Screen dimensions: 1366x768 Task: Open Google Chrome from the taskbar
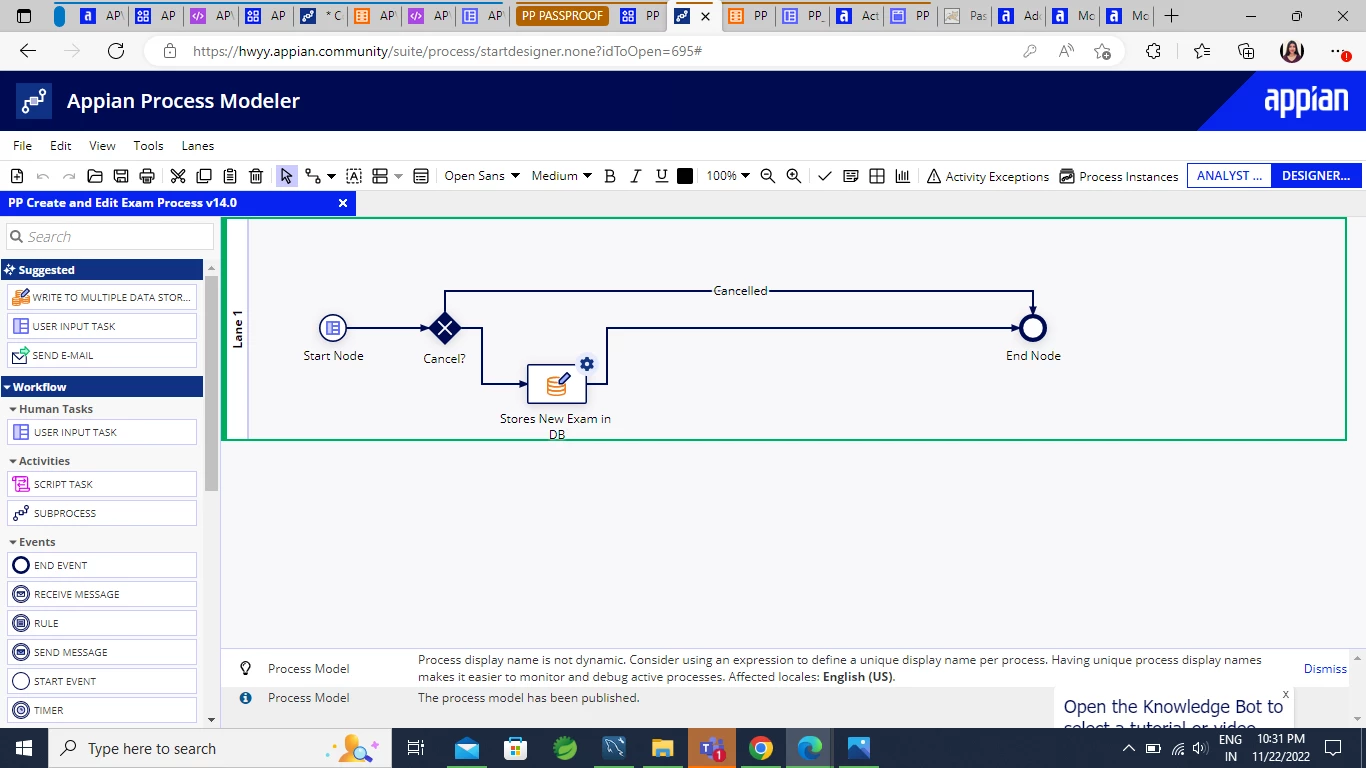761,748
